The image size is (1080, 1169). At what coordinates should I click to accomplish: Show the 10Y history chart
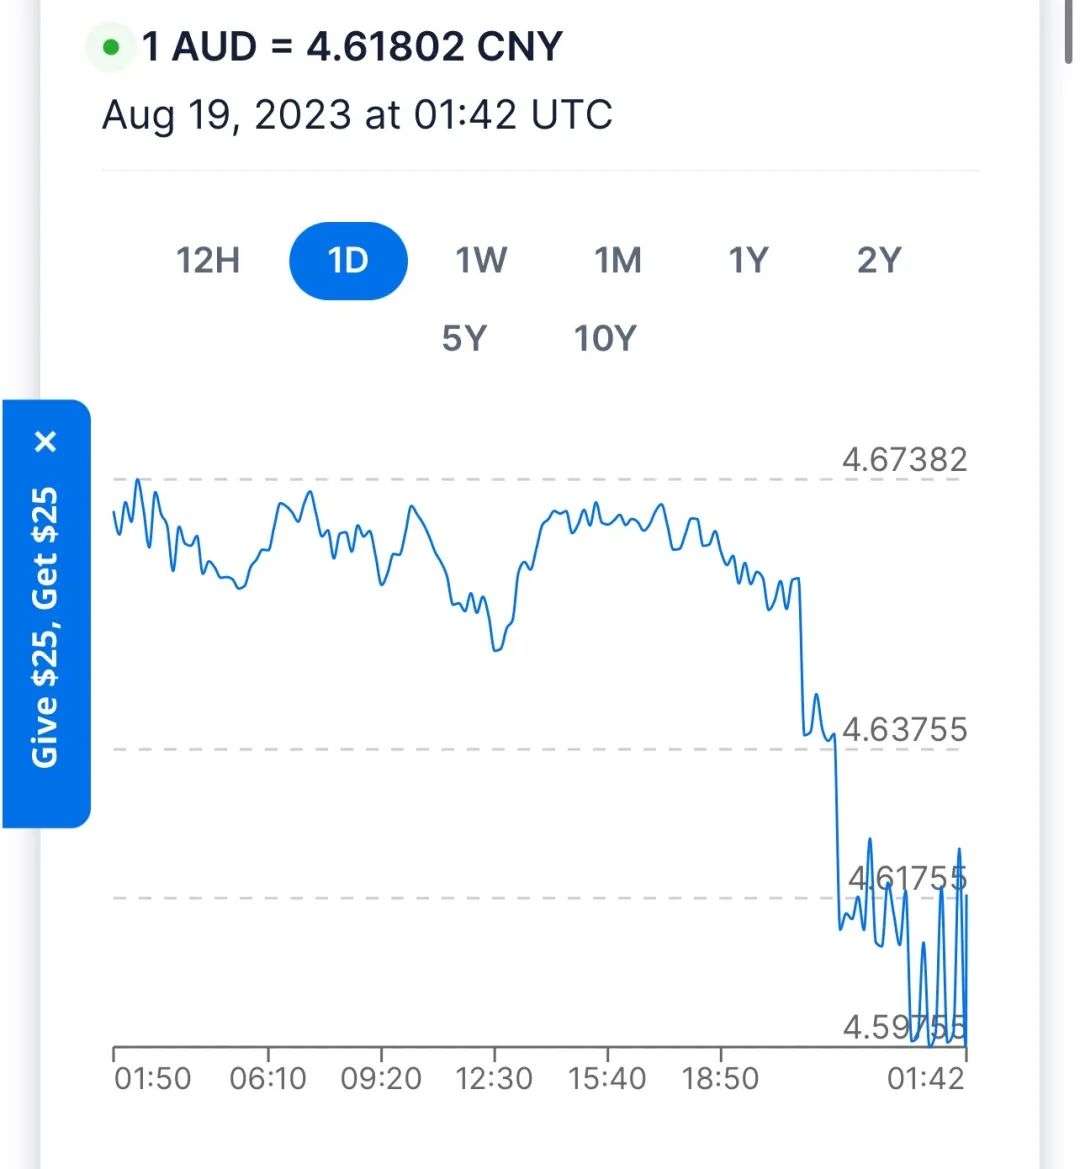click(605, 338)
